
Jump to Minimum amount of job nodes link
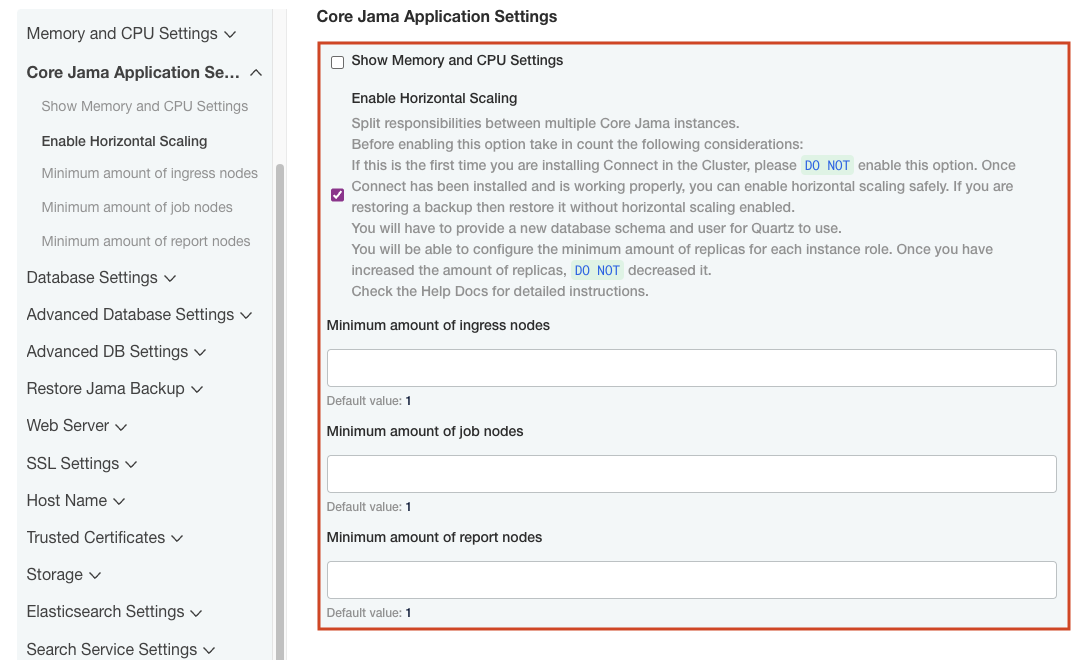pyautogui.click(x=137, y=207)
